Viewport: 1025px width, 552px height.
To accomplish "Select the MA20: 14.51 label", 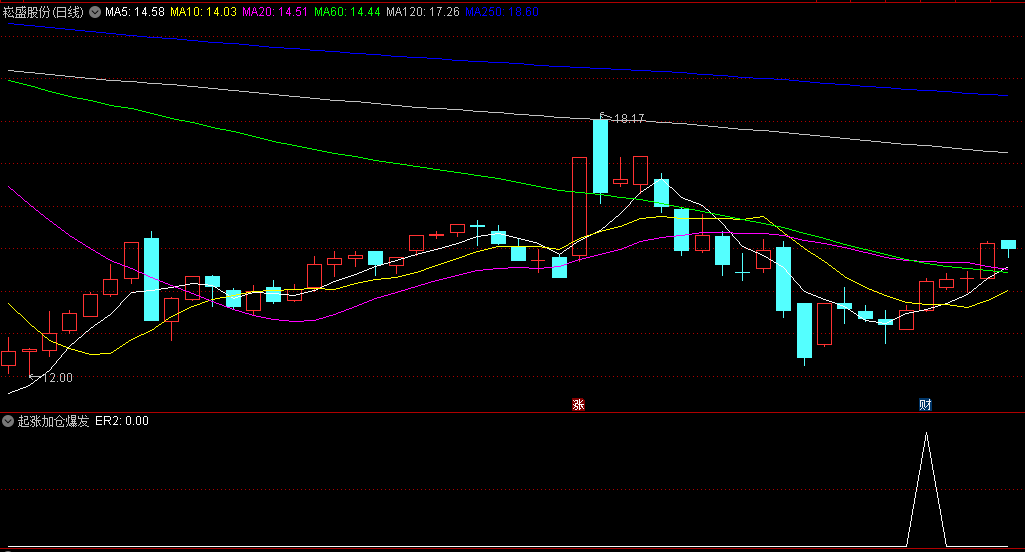I will point(275,12).
